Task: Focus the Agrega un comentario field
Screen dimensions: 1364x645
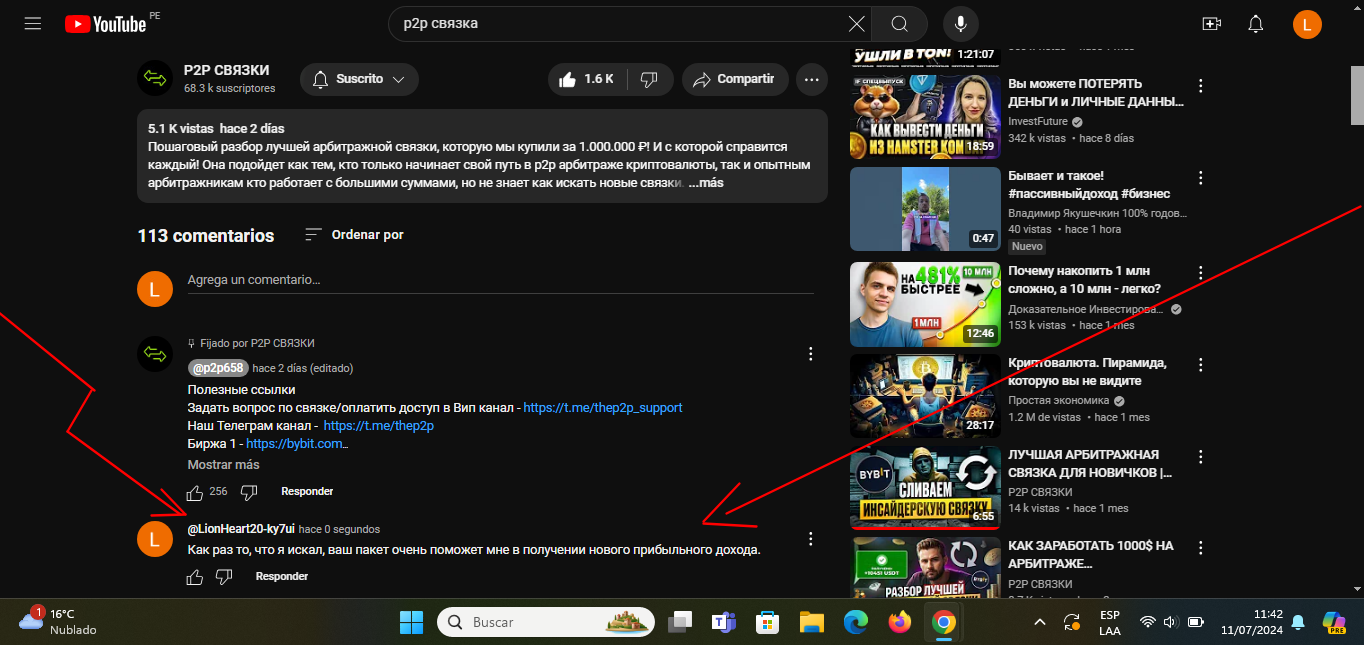Action: click(500, 280)
